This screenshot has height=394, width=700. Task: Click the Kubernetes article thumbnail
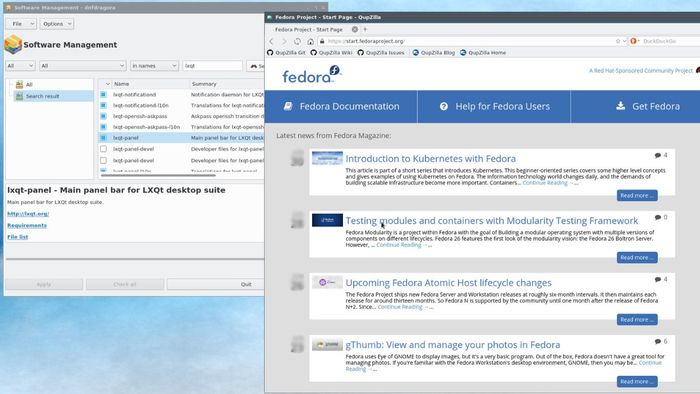[x=327, y=158]
